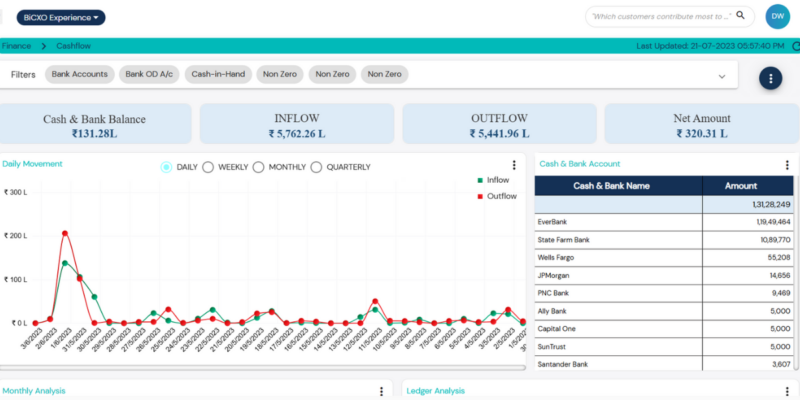Click the Bank Accounts filter chip
The image size is (800, 400).
point(80,74)
